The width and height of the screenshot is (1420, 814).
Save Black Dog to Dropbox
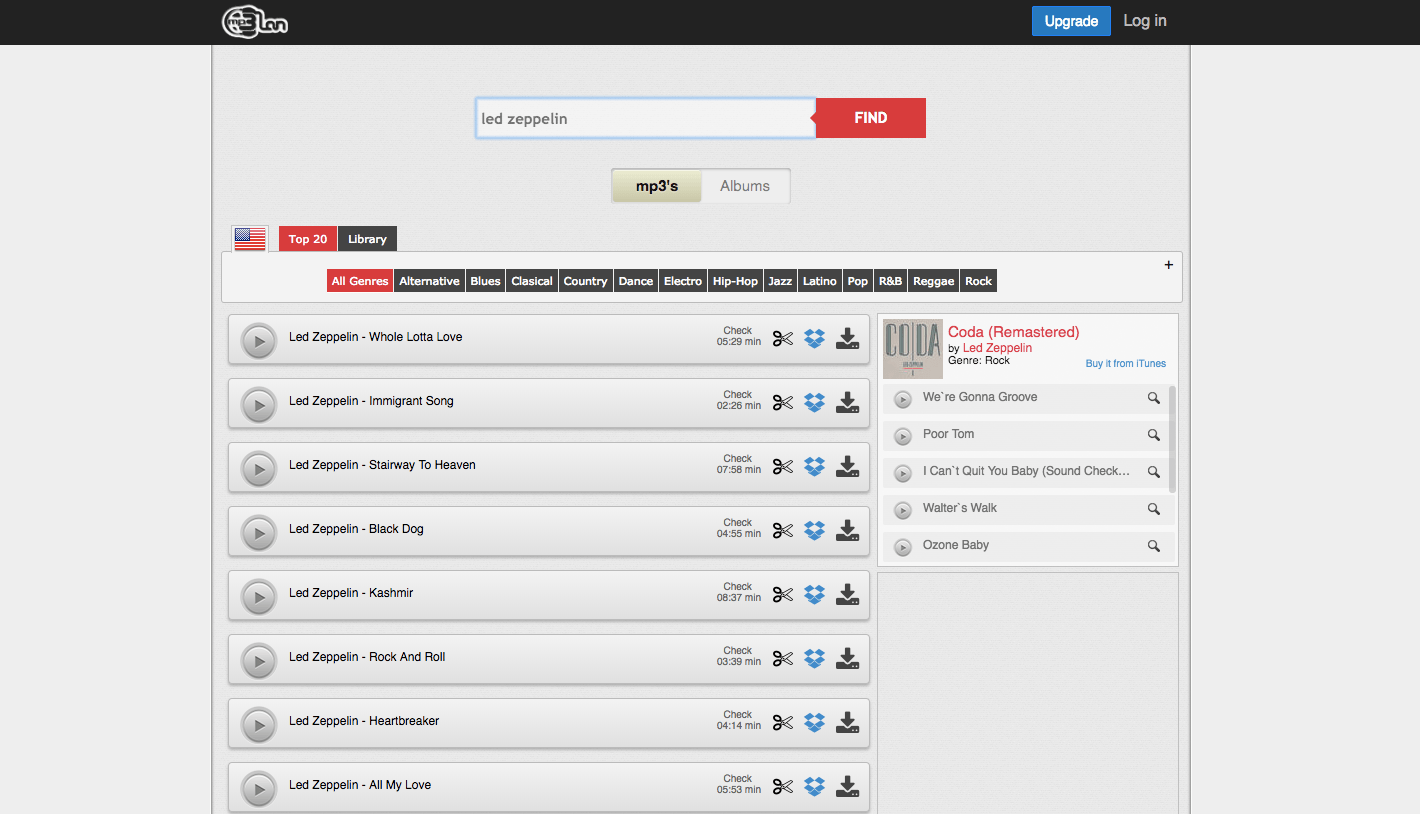pos(815,531)
